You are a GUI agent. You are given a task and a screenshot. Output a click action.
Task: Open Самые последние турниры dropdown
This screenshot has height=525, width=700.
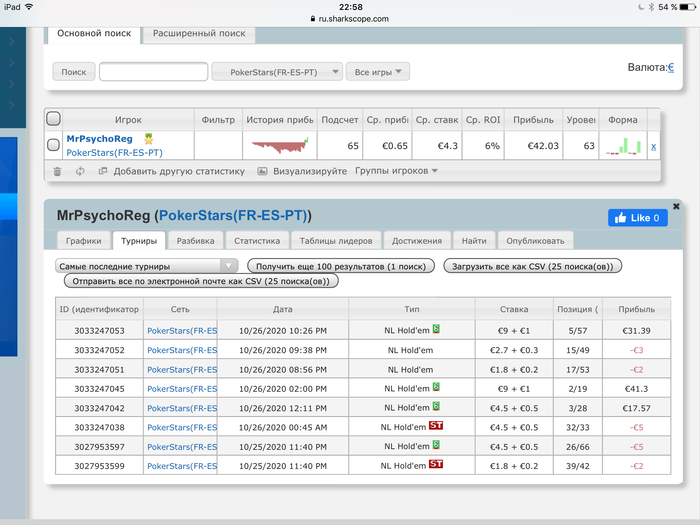(146, 266)
